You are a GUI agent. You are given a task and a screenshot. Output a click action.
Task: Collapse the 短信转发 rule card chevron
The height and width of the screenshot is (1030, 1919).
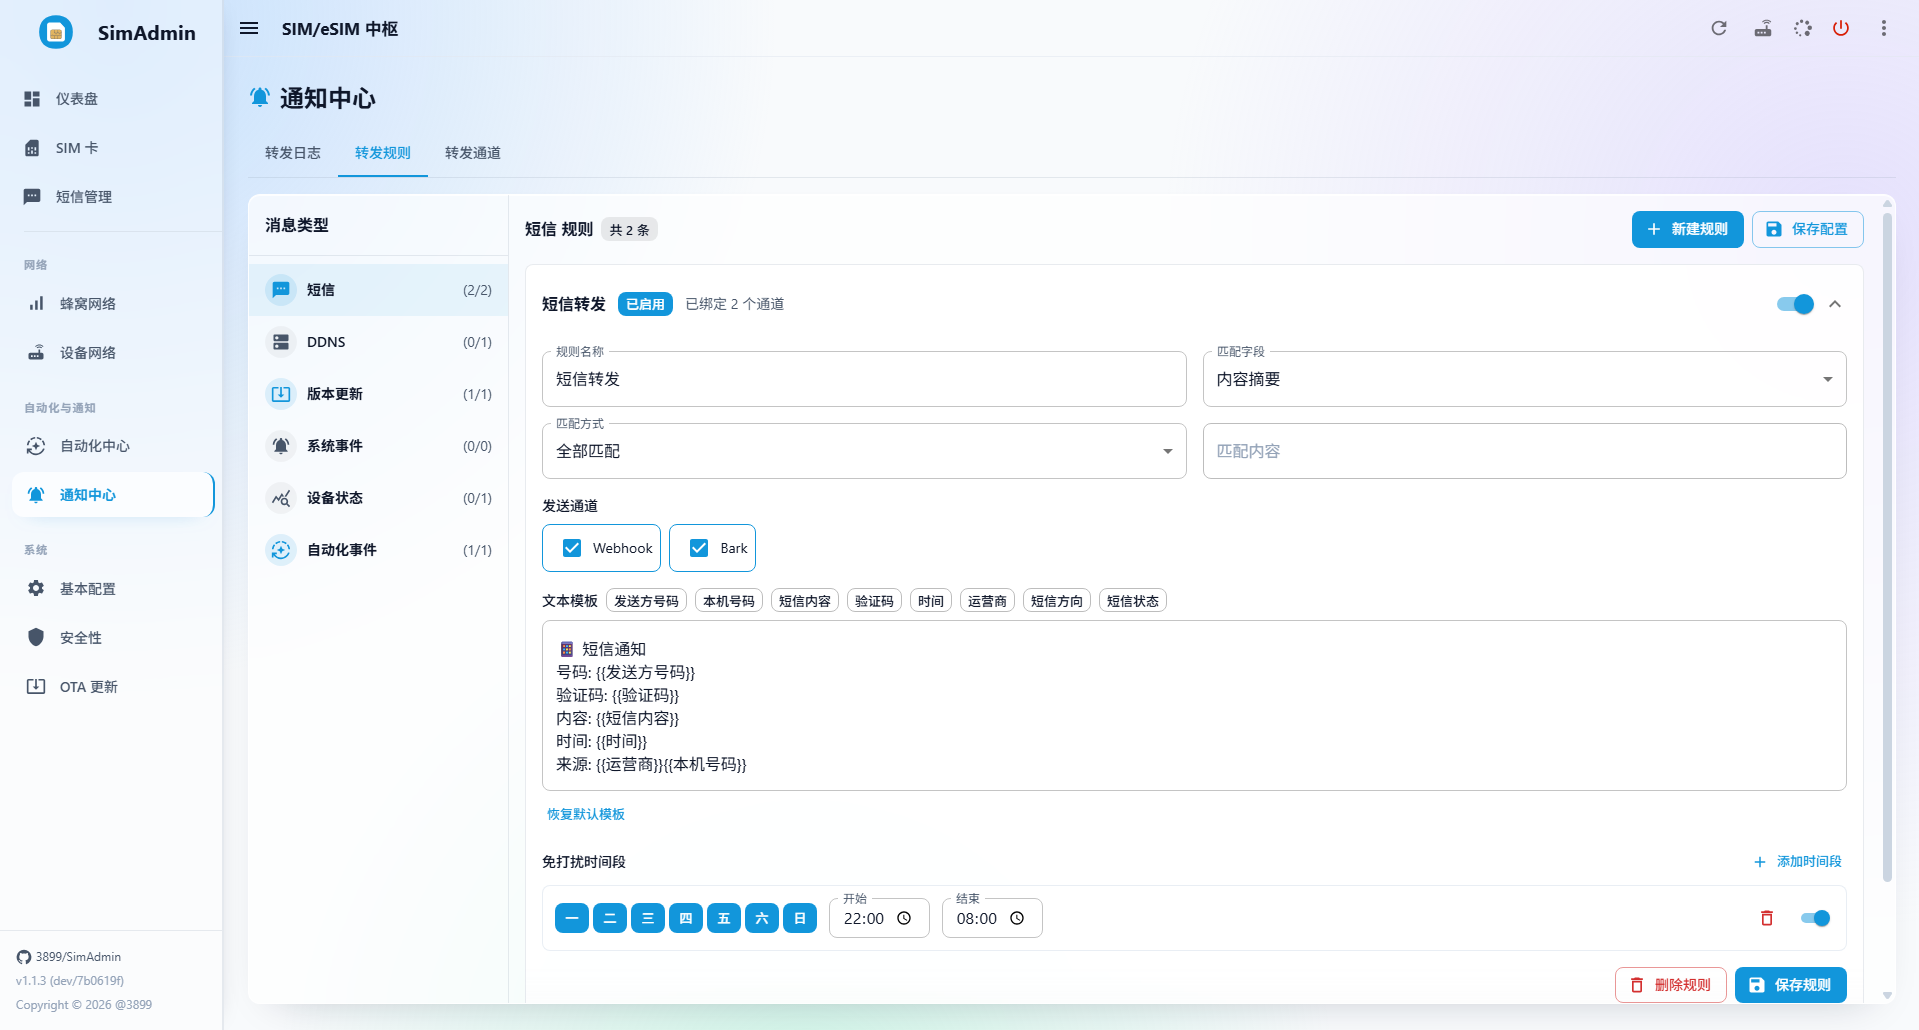point(1835,304)
